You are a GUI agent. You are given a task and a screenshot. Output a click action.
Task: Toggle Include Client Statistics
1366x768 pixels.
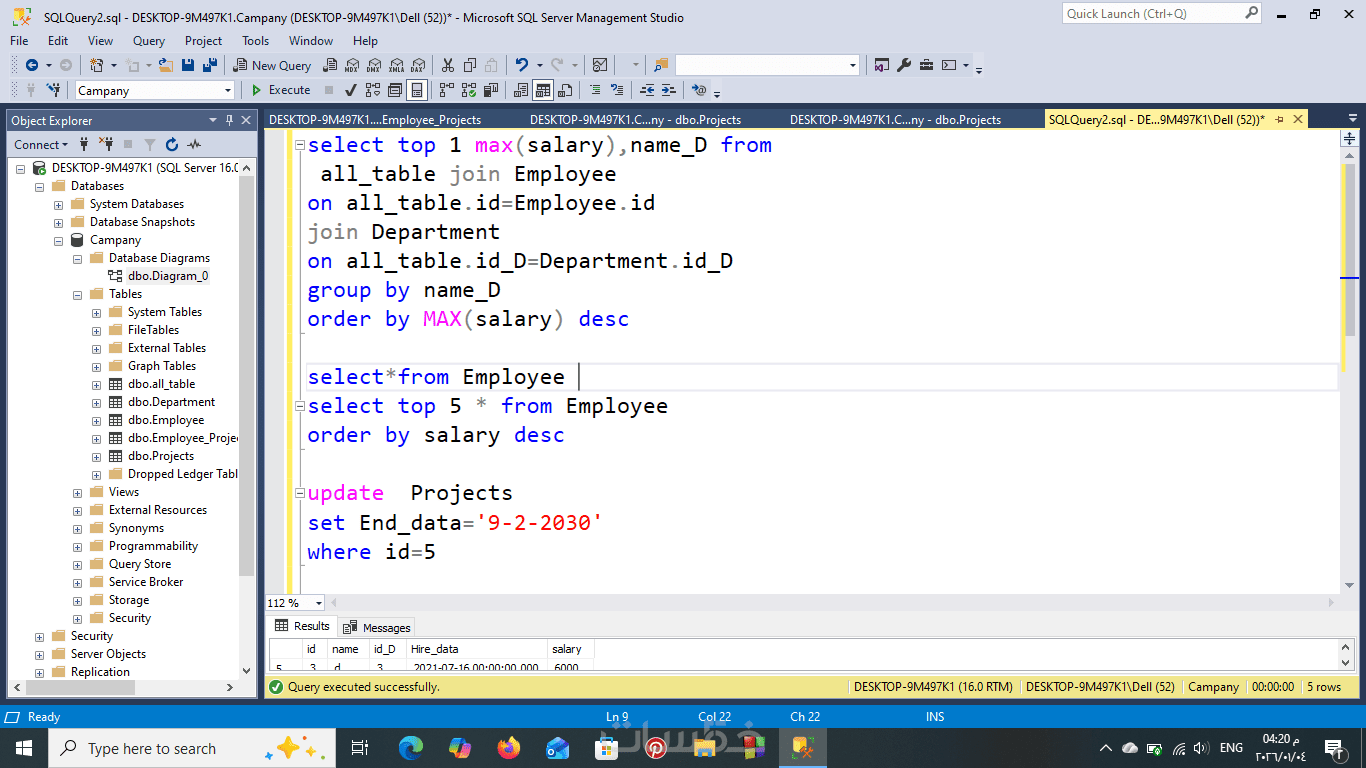(x=491, y=90)
